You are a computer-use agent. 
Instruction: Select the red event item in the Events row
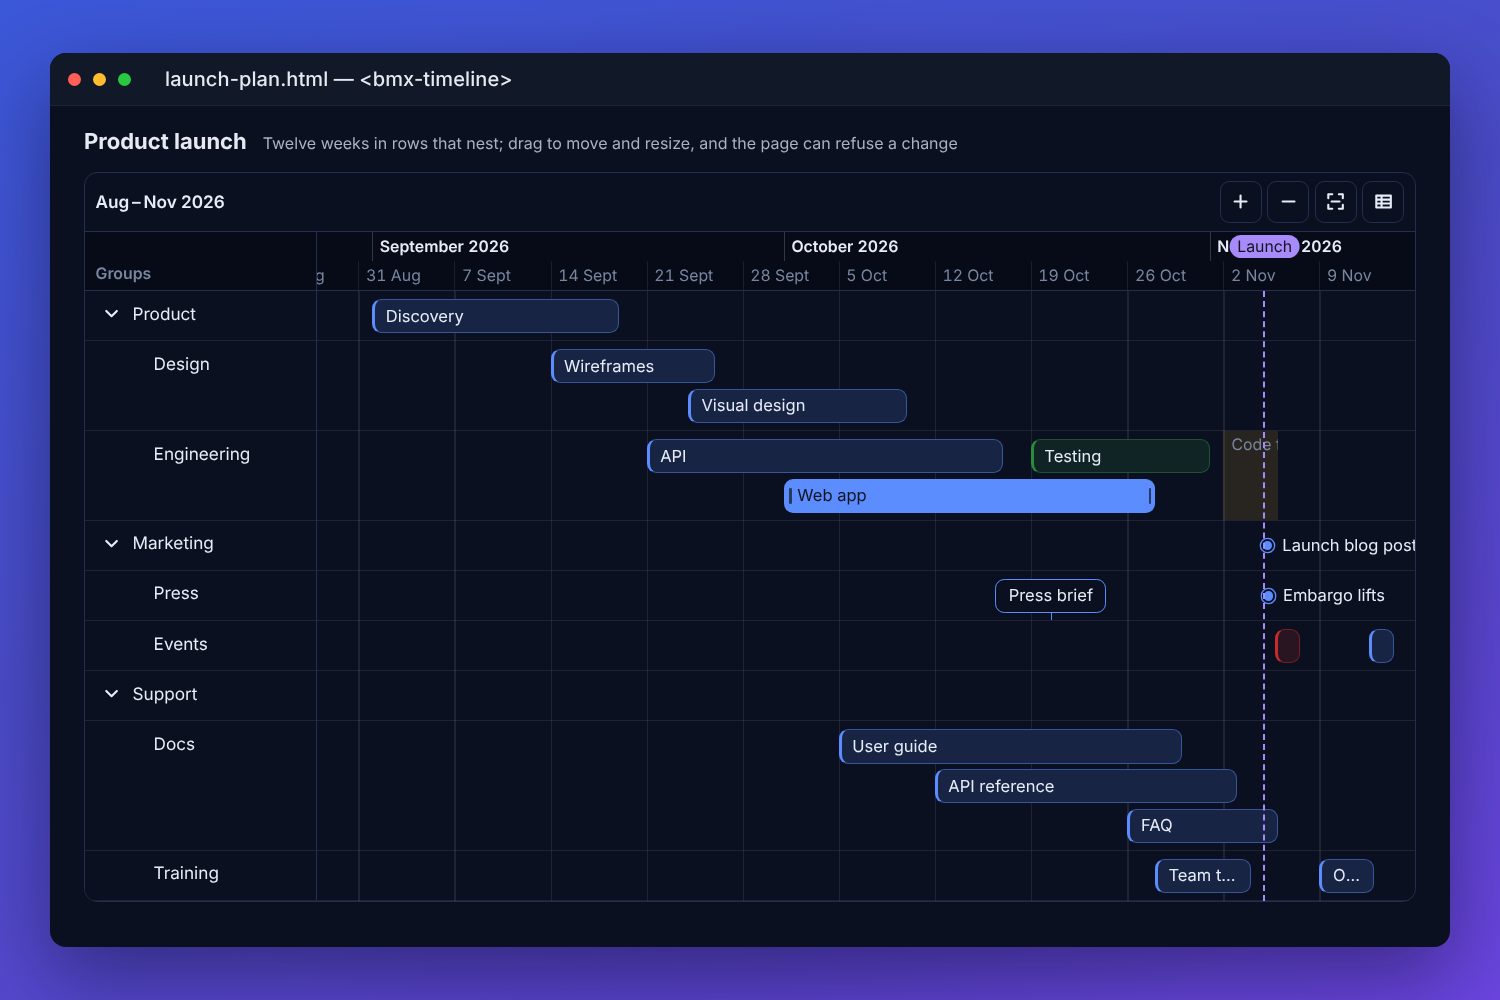(1288, 646)
